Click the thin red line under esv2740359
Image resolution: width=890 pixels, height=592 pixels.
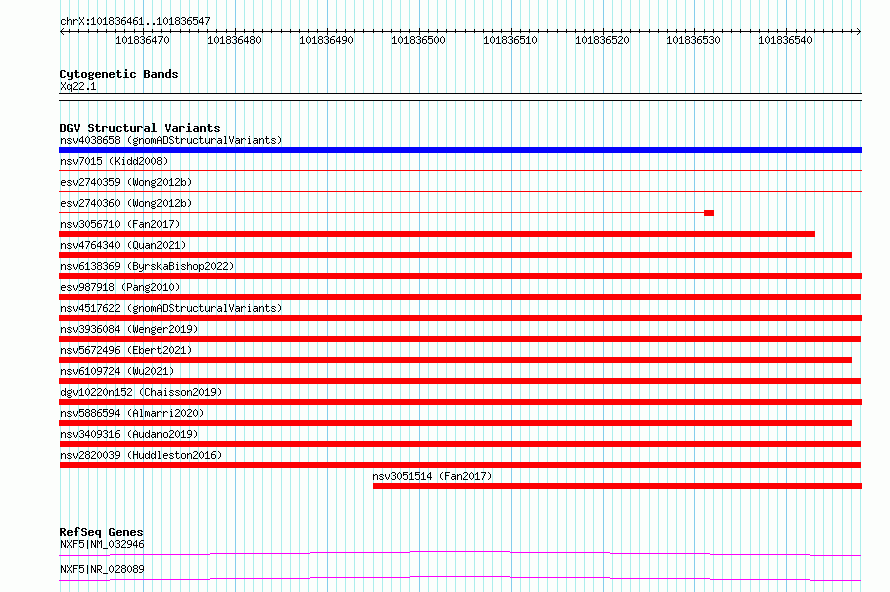point(460,191)
